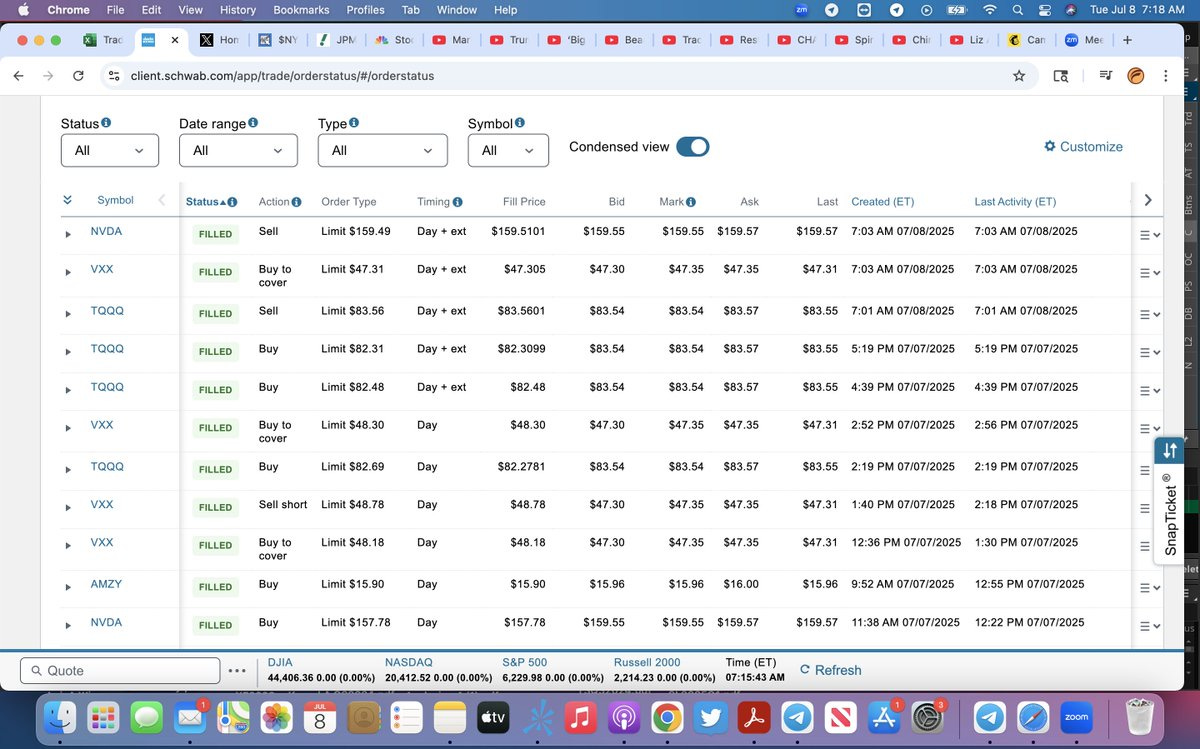Sort by Last Activity (ET) column header
The image size is (1200, 749).
(x=1015, y=202)
